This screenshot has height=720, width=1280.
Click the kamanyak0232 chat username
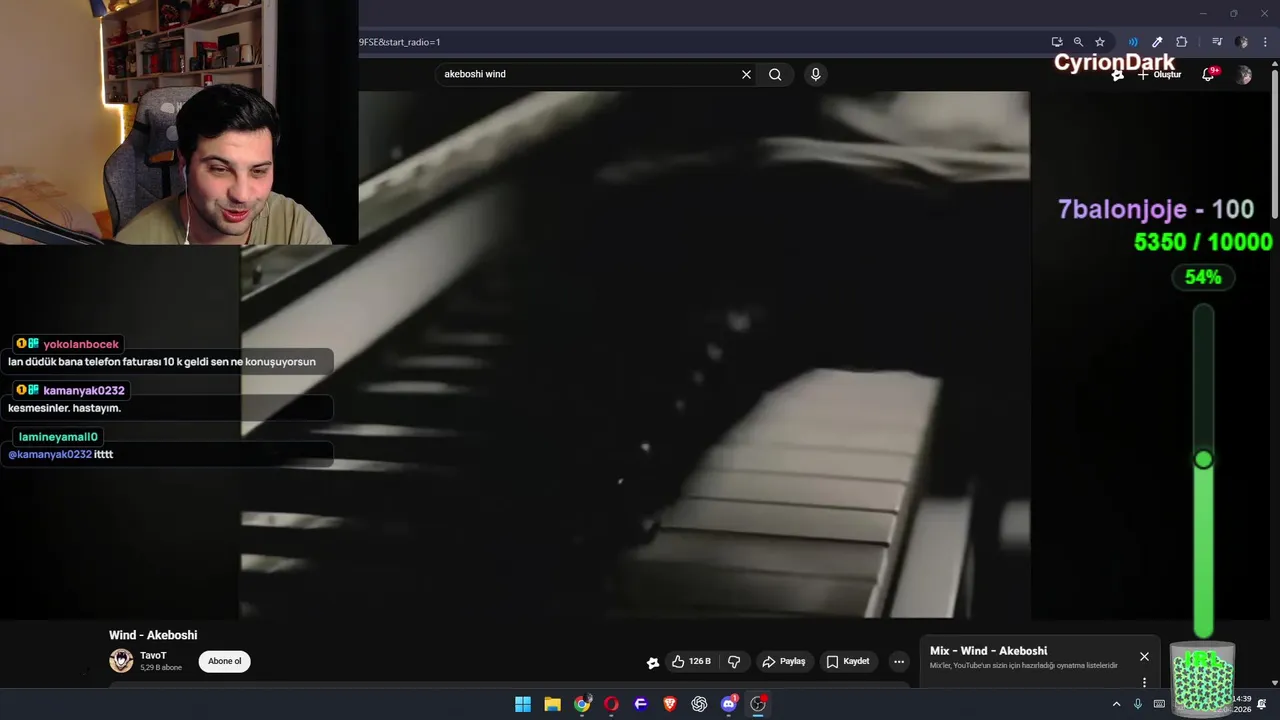[84, 390]
